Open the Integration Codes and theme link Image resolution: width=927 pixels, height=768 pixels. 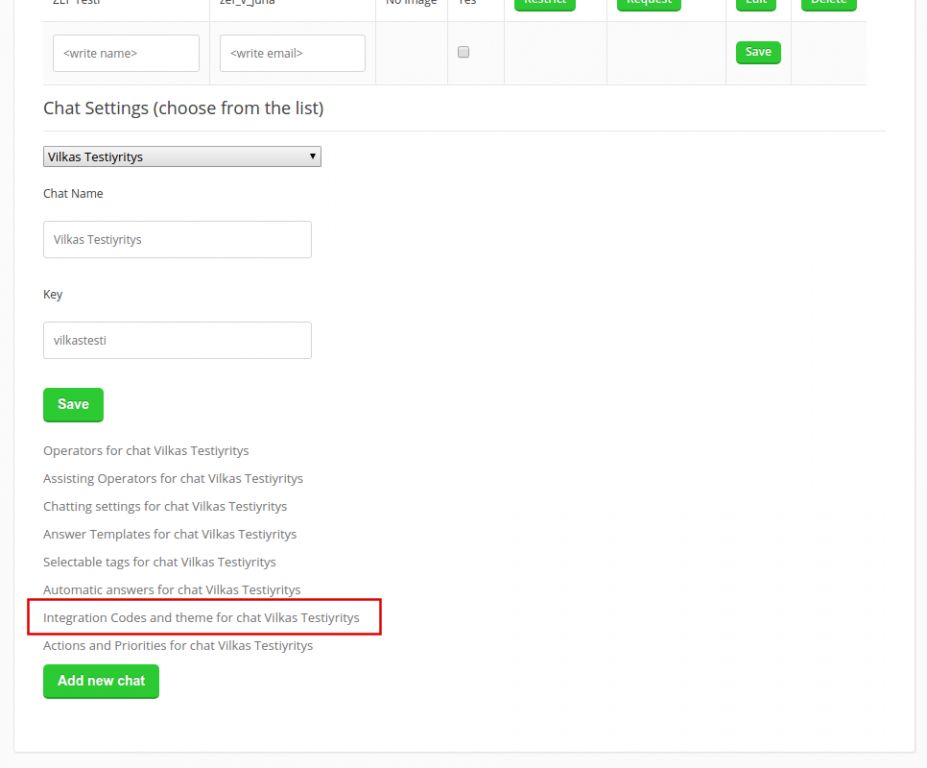(201, 617)
